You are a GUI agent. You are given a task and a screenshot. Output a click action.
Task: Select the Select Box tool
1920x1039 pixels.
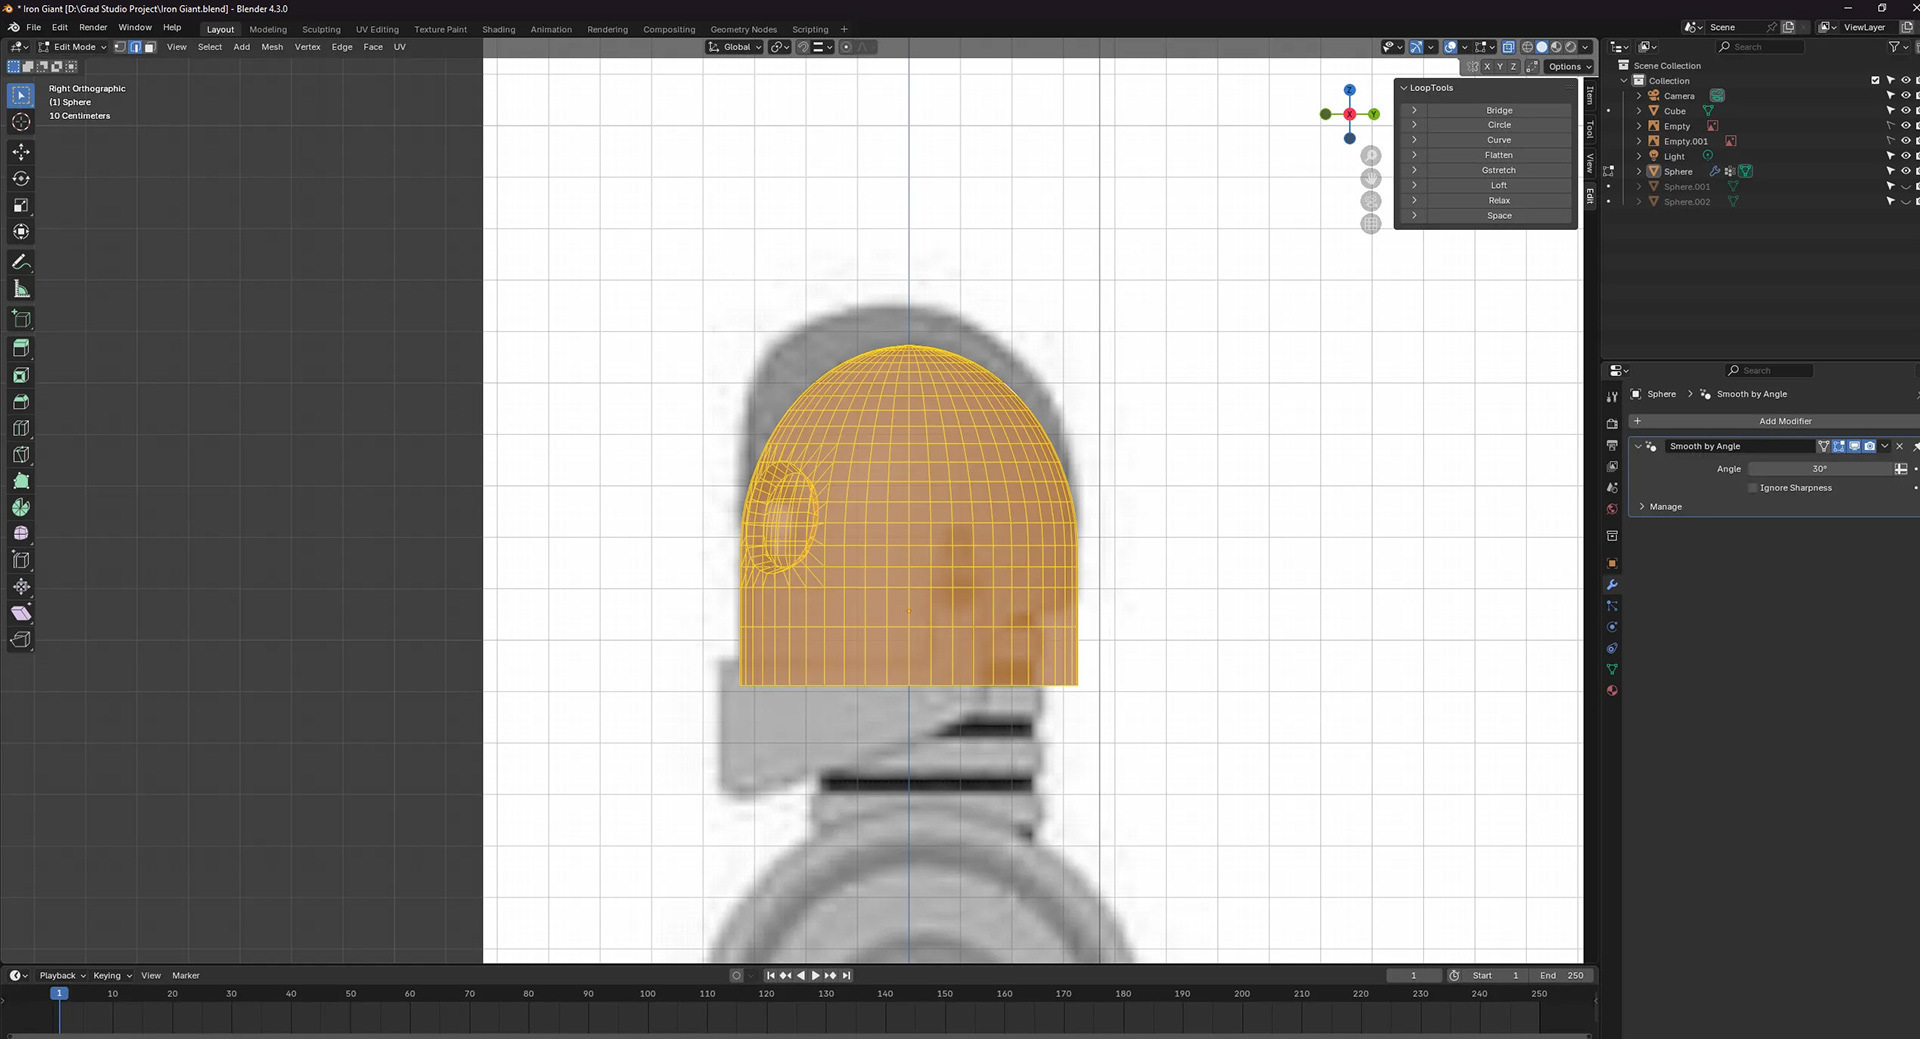21,95
